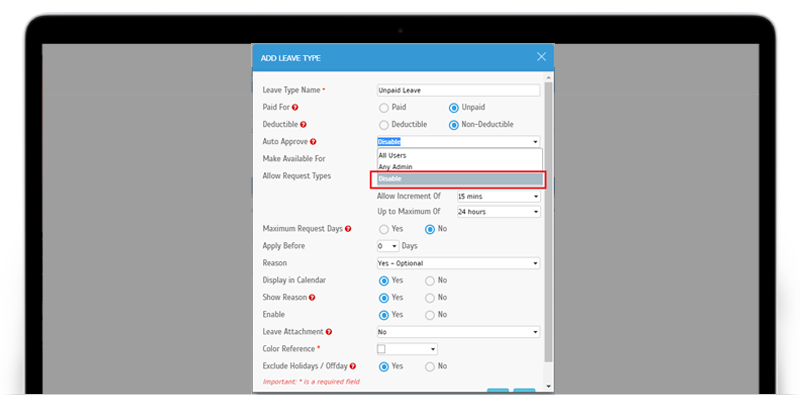Open the Color Reference picker
800x395 pixels.
point(407,349)
